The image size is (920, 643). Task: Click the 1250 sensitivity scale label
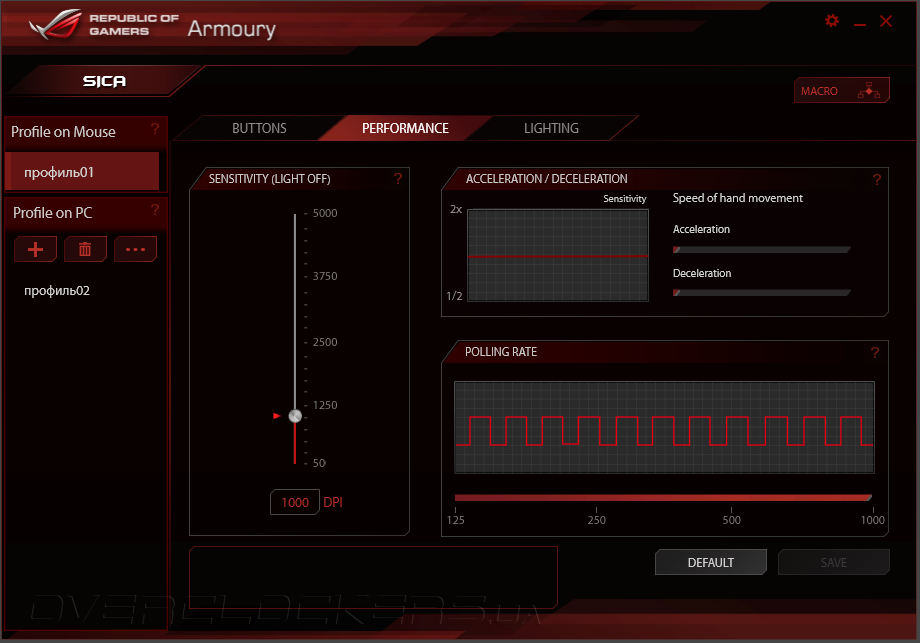click(x=325, y=405)
